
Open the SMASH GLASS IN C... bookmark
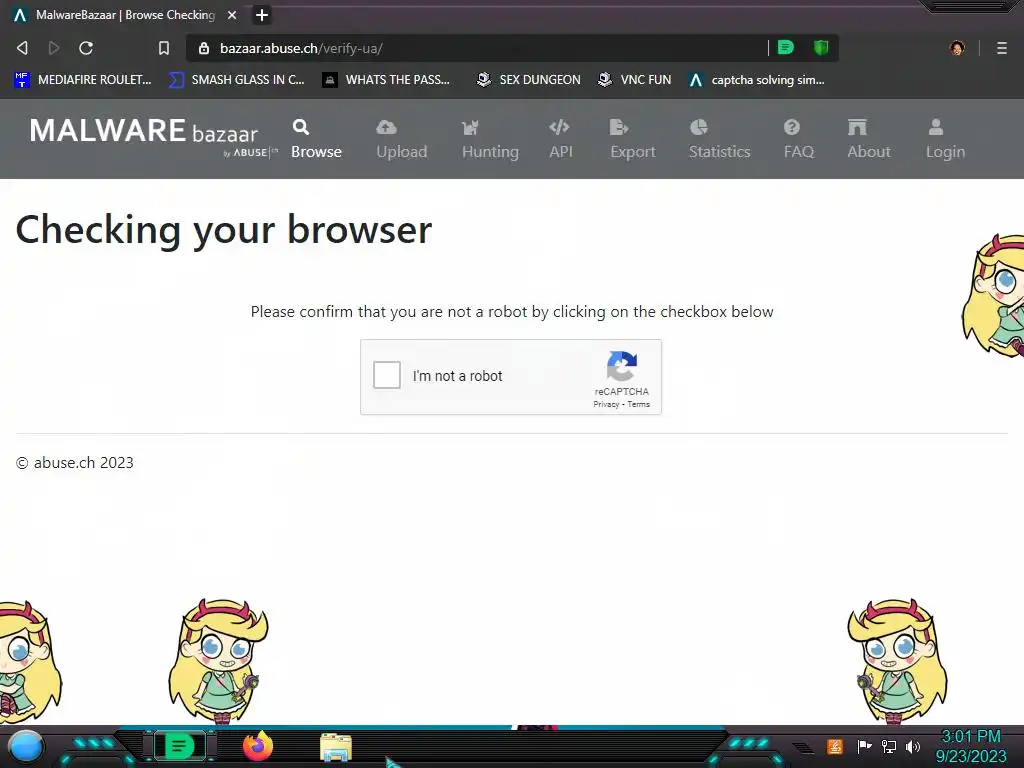pyautogui.click(x=236, y=80)
